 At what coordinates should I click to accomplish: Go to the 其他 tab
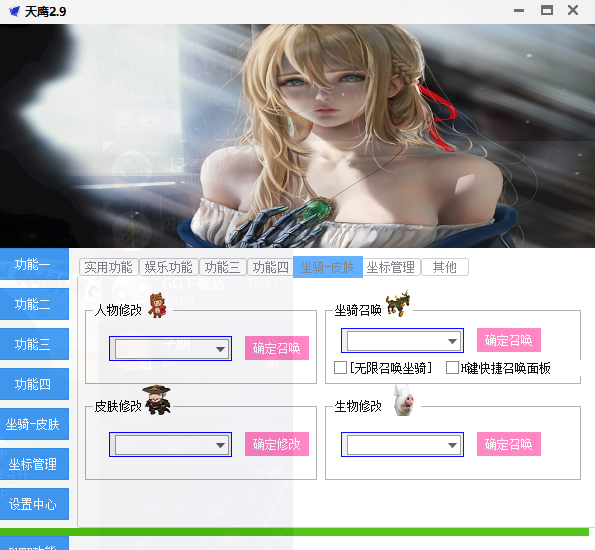(445, 267)
